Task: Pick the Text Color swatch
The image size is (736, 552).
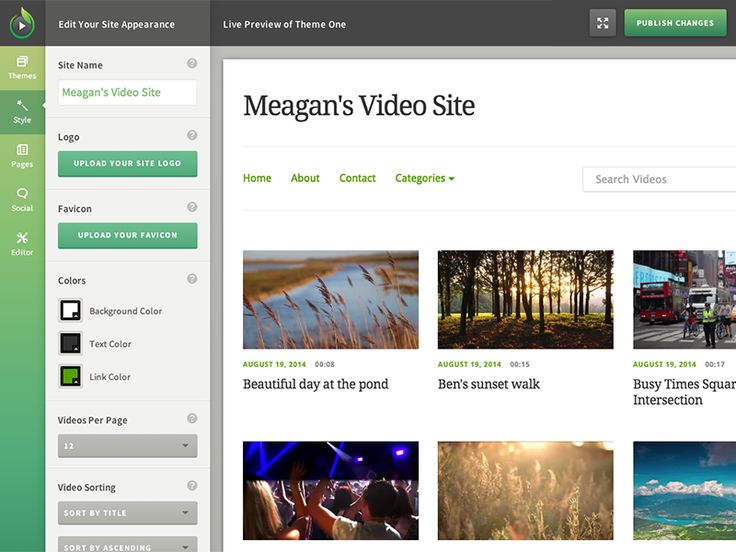Action: pos(71,343)
